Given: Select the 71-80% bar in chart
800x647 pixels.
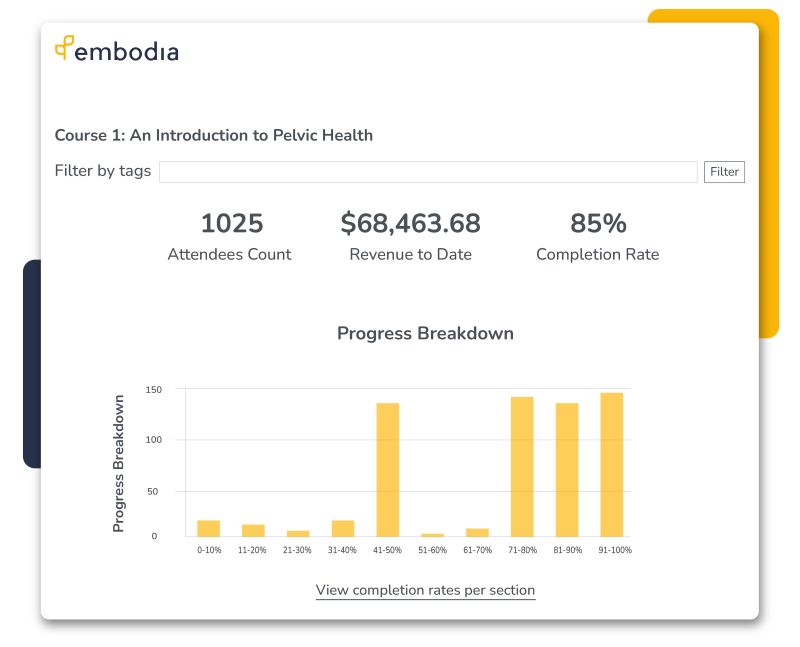Looking at the screenshot, I should pyautogui.click(x=522, y=466).
